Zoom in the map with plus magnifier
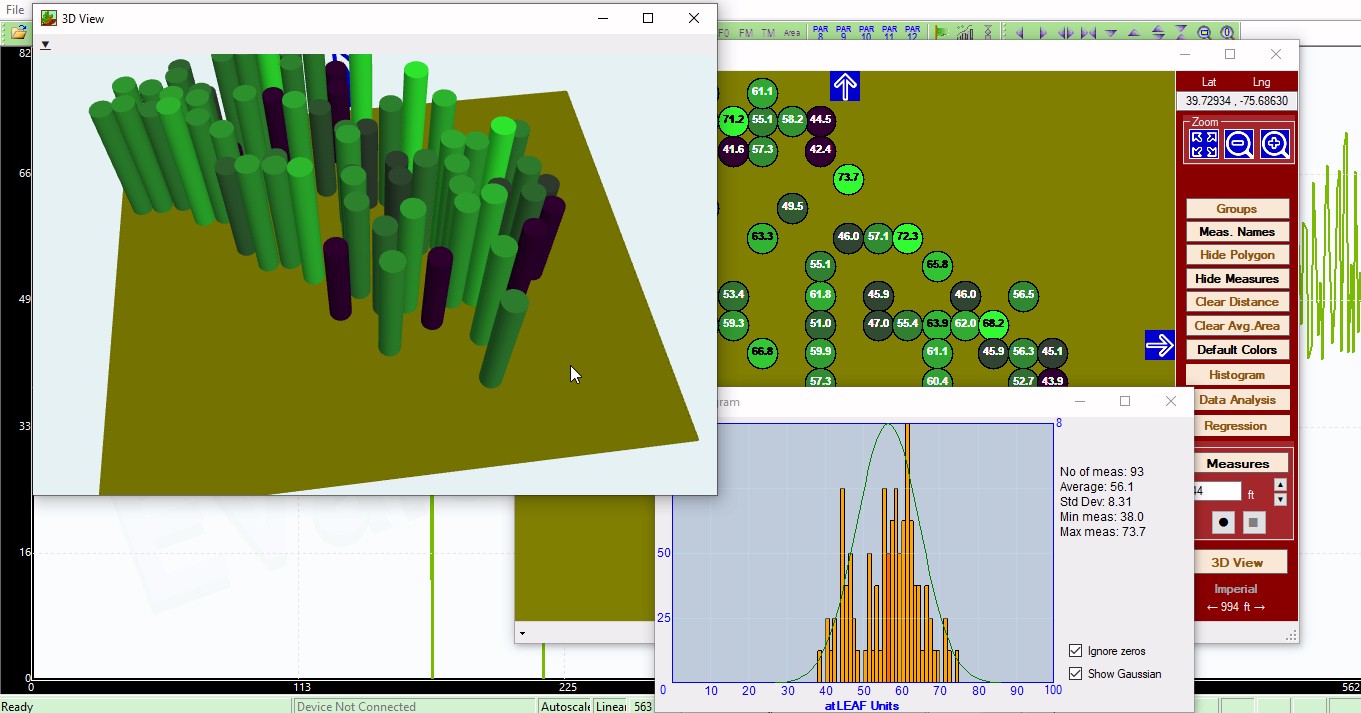This screenshot has height=713, width=1361. 1274,145
